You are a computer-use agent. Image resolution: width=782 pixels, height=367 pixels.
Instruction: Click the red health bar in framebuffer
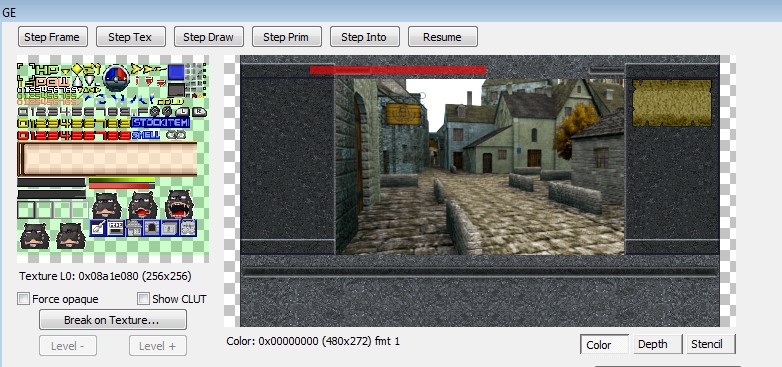coord(398,70)
